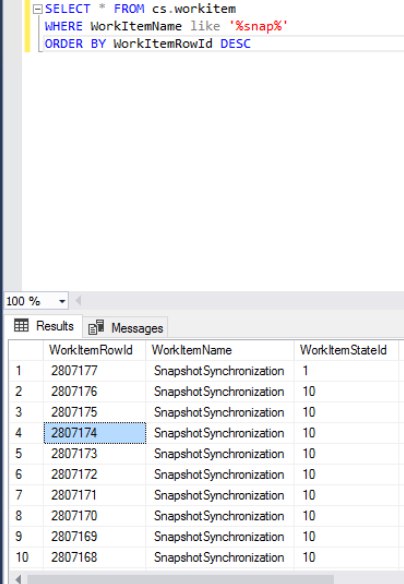
Task: Select cell 2807170 in results
Action: [x=95, y=516]
